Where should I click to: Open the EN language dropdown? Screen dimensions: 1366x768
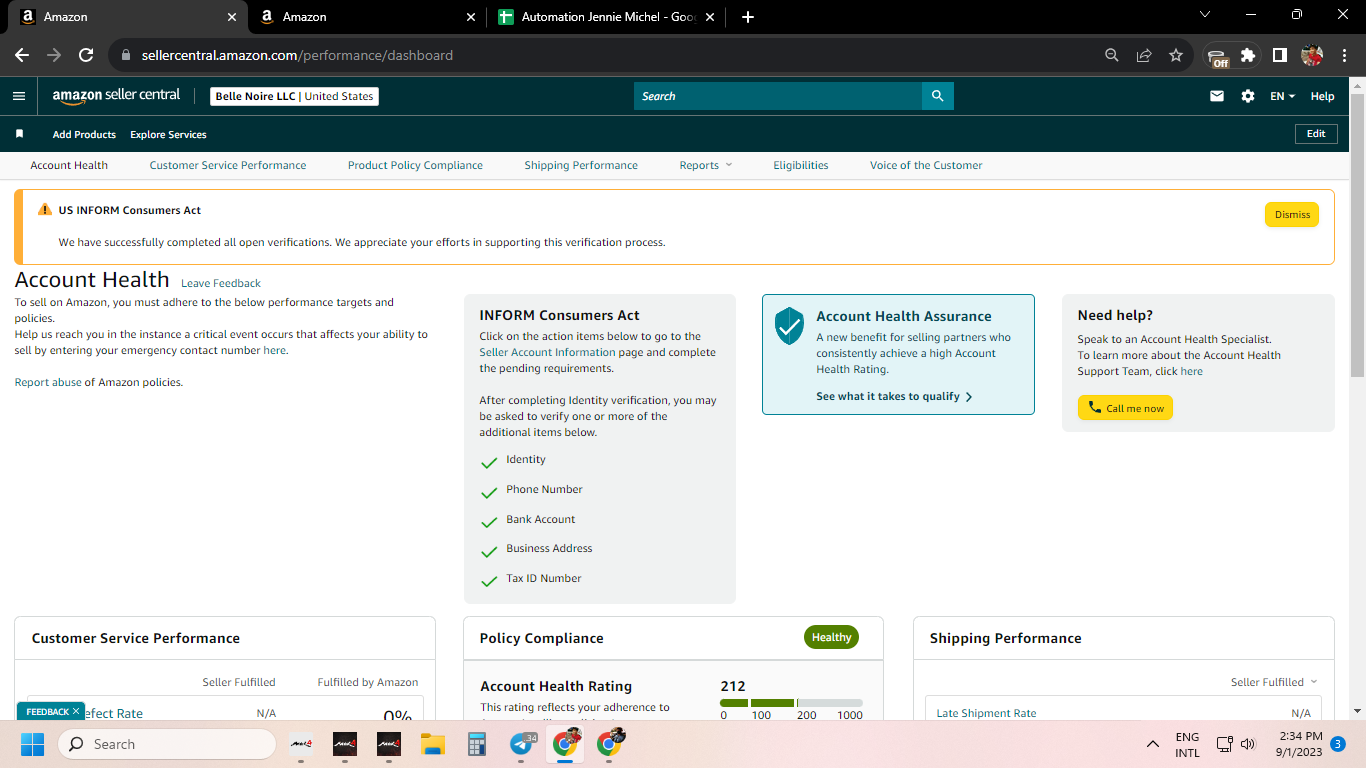click(1282, 96)
